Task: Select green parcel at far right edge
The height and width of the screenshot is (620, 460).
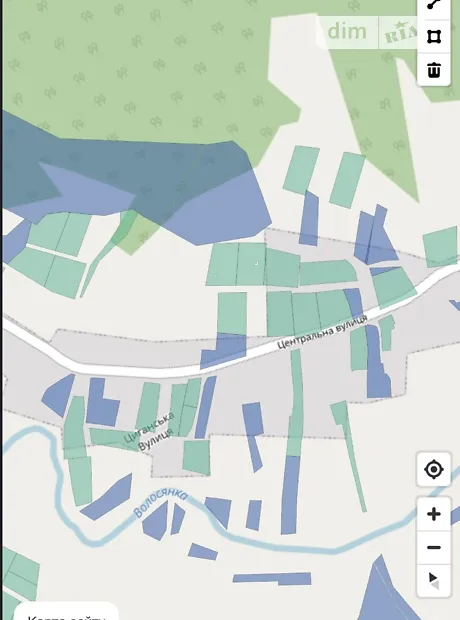Action: click(x=440, y=247)
